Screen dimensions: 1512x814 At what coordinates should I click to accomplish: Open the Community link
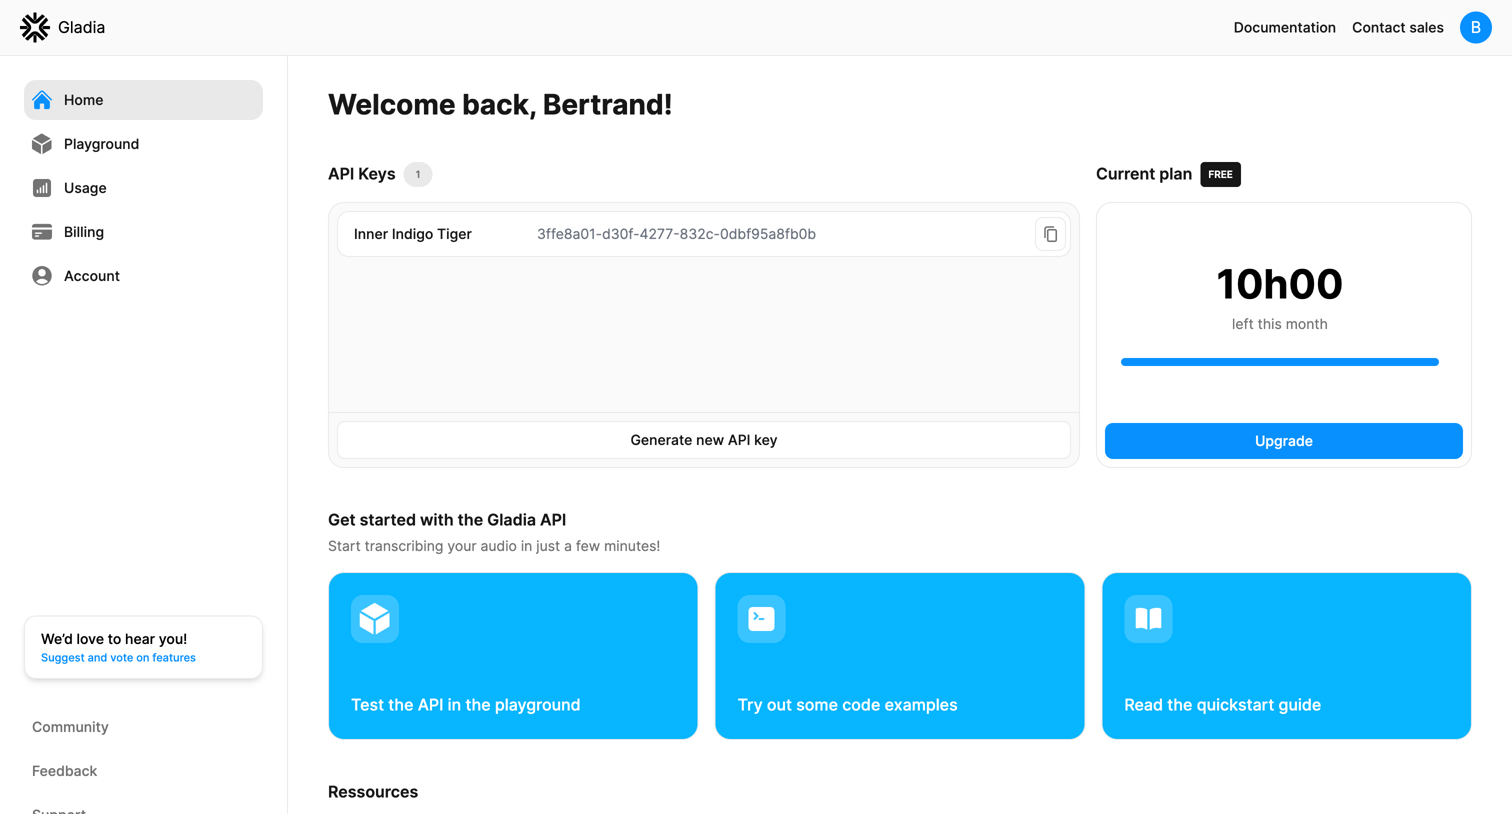coord(70,727)
